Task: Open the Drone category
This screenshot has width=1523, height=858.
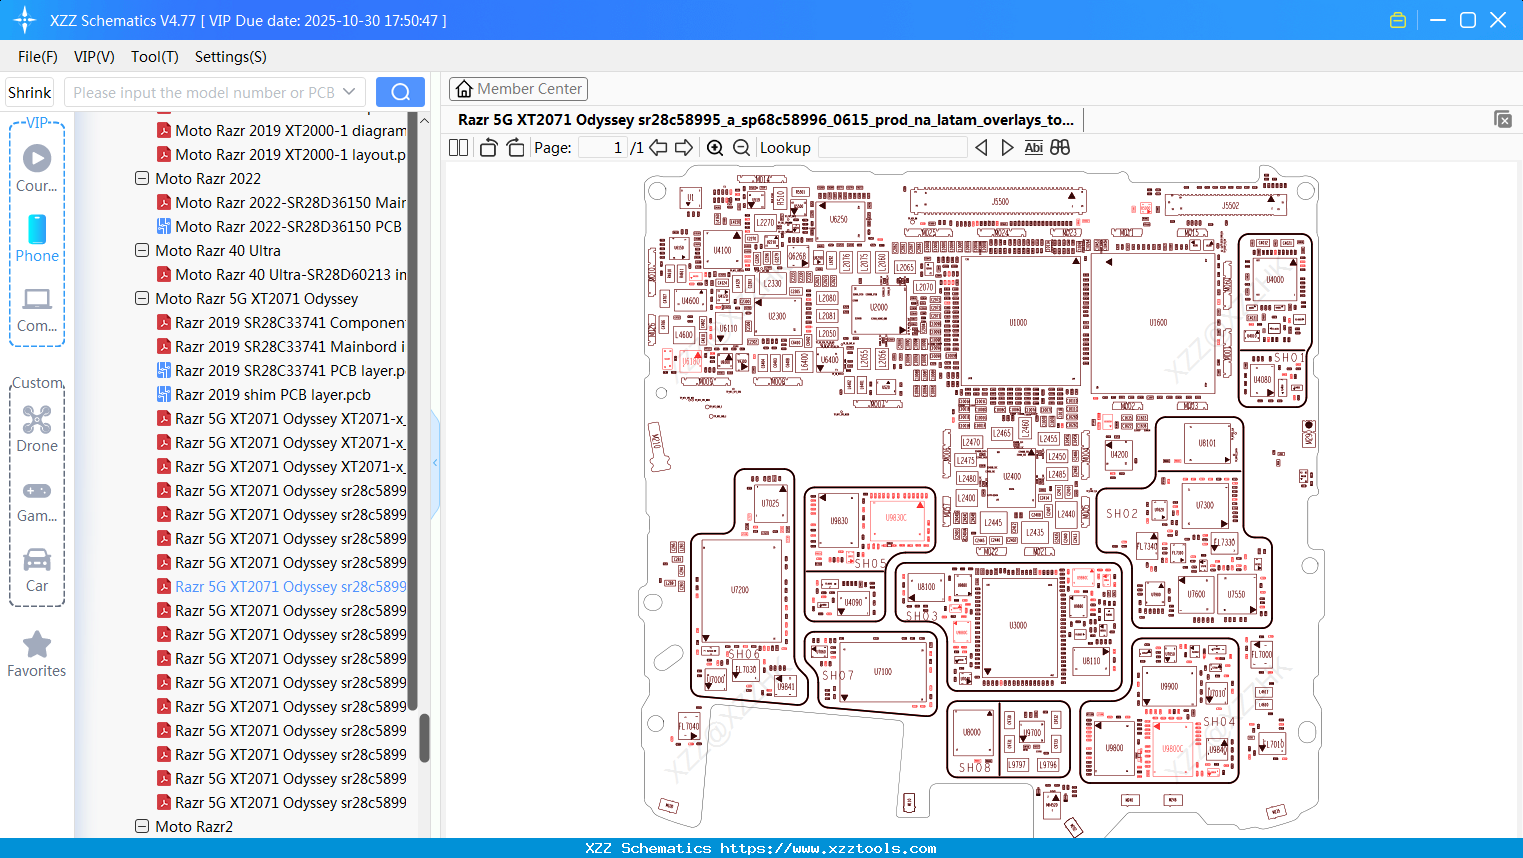Action: (37, 428)
